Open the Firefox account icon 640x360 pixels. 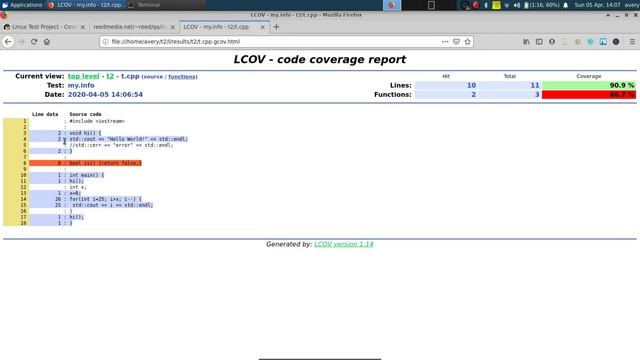(552, 42)
